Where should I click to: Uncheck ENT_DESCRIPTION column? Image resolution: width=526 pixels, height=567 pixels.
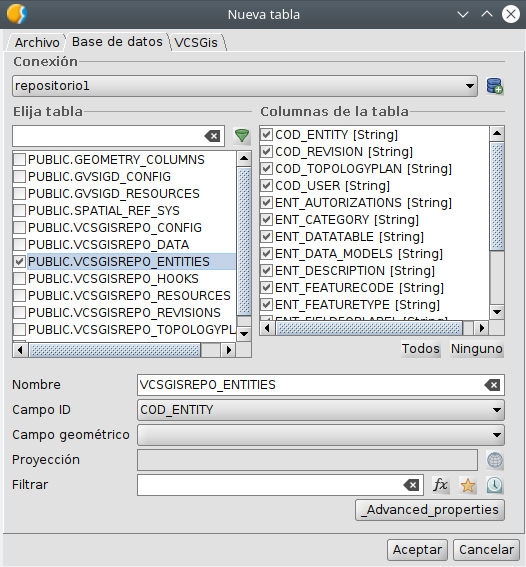pyautogui.click(x=266, y=270)
